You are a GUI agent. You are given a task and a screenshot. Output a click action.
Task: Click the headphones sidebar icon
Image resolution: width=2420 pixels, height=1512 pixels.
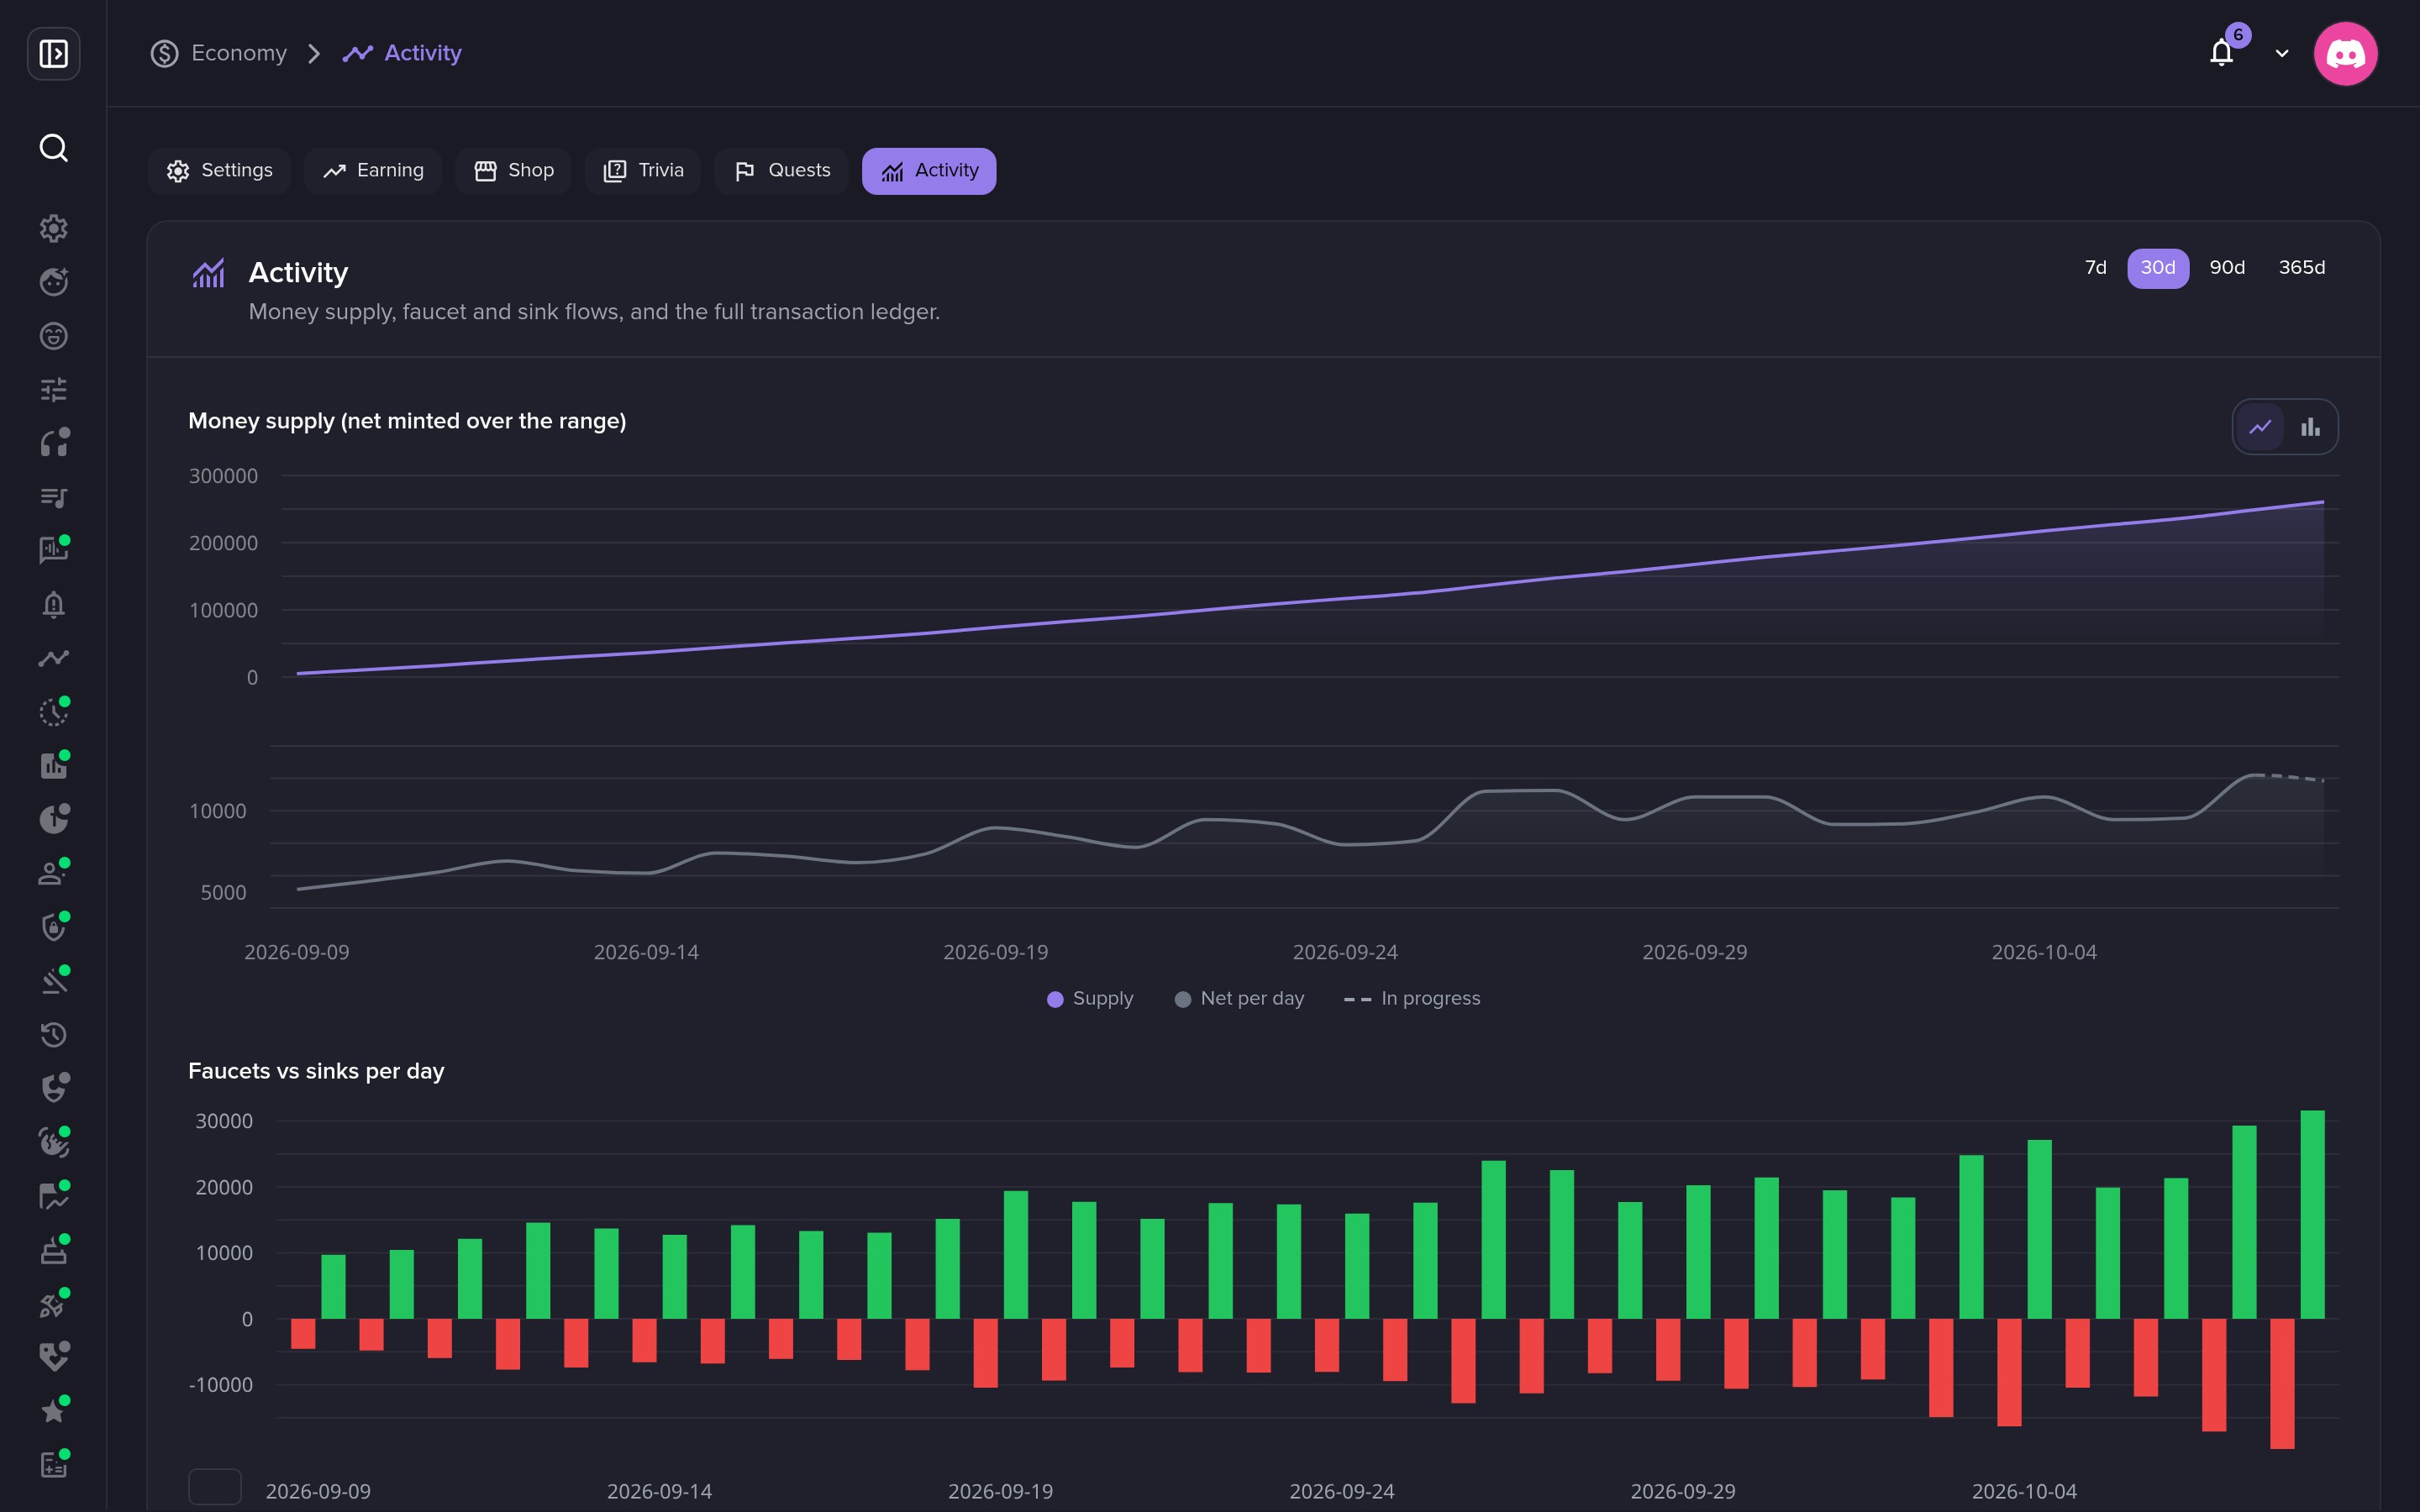[53, 443]
